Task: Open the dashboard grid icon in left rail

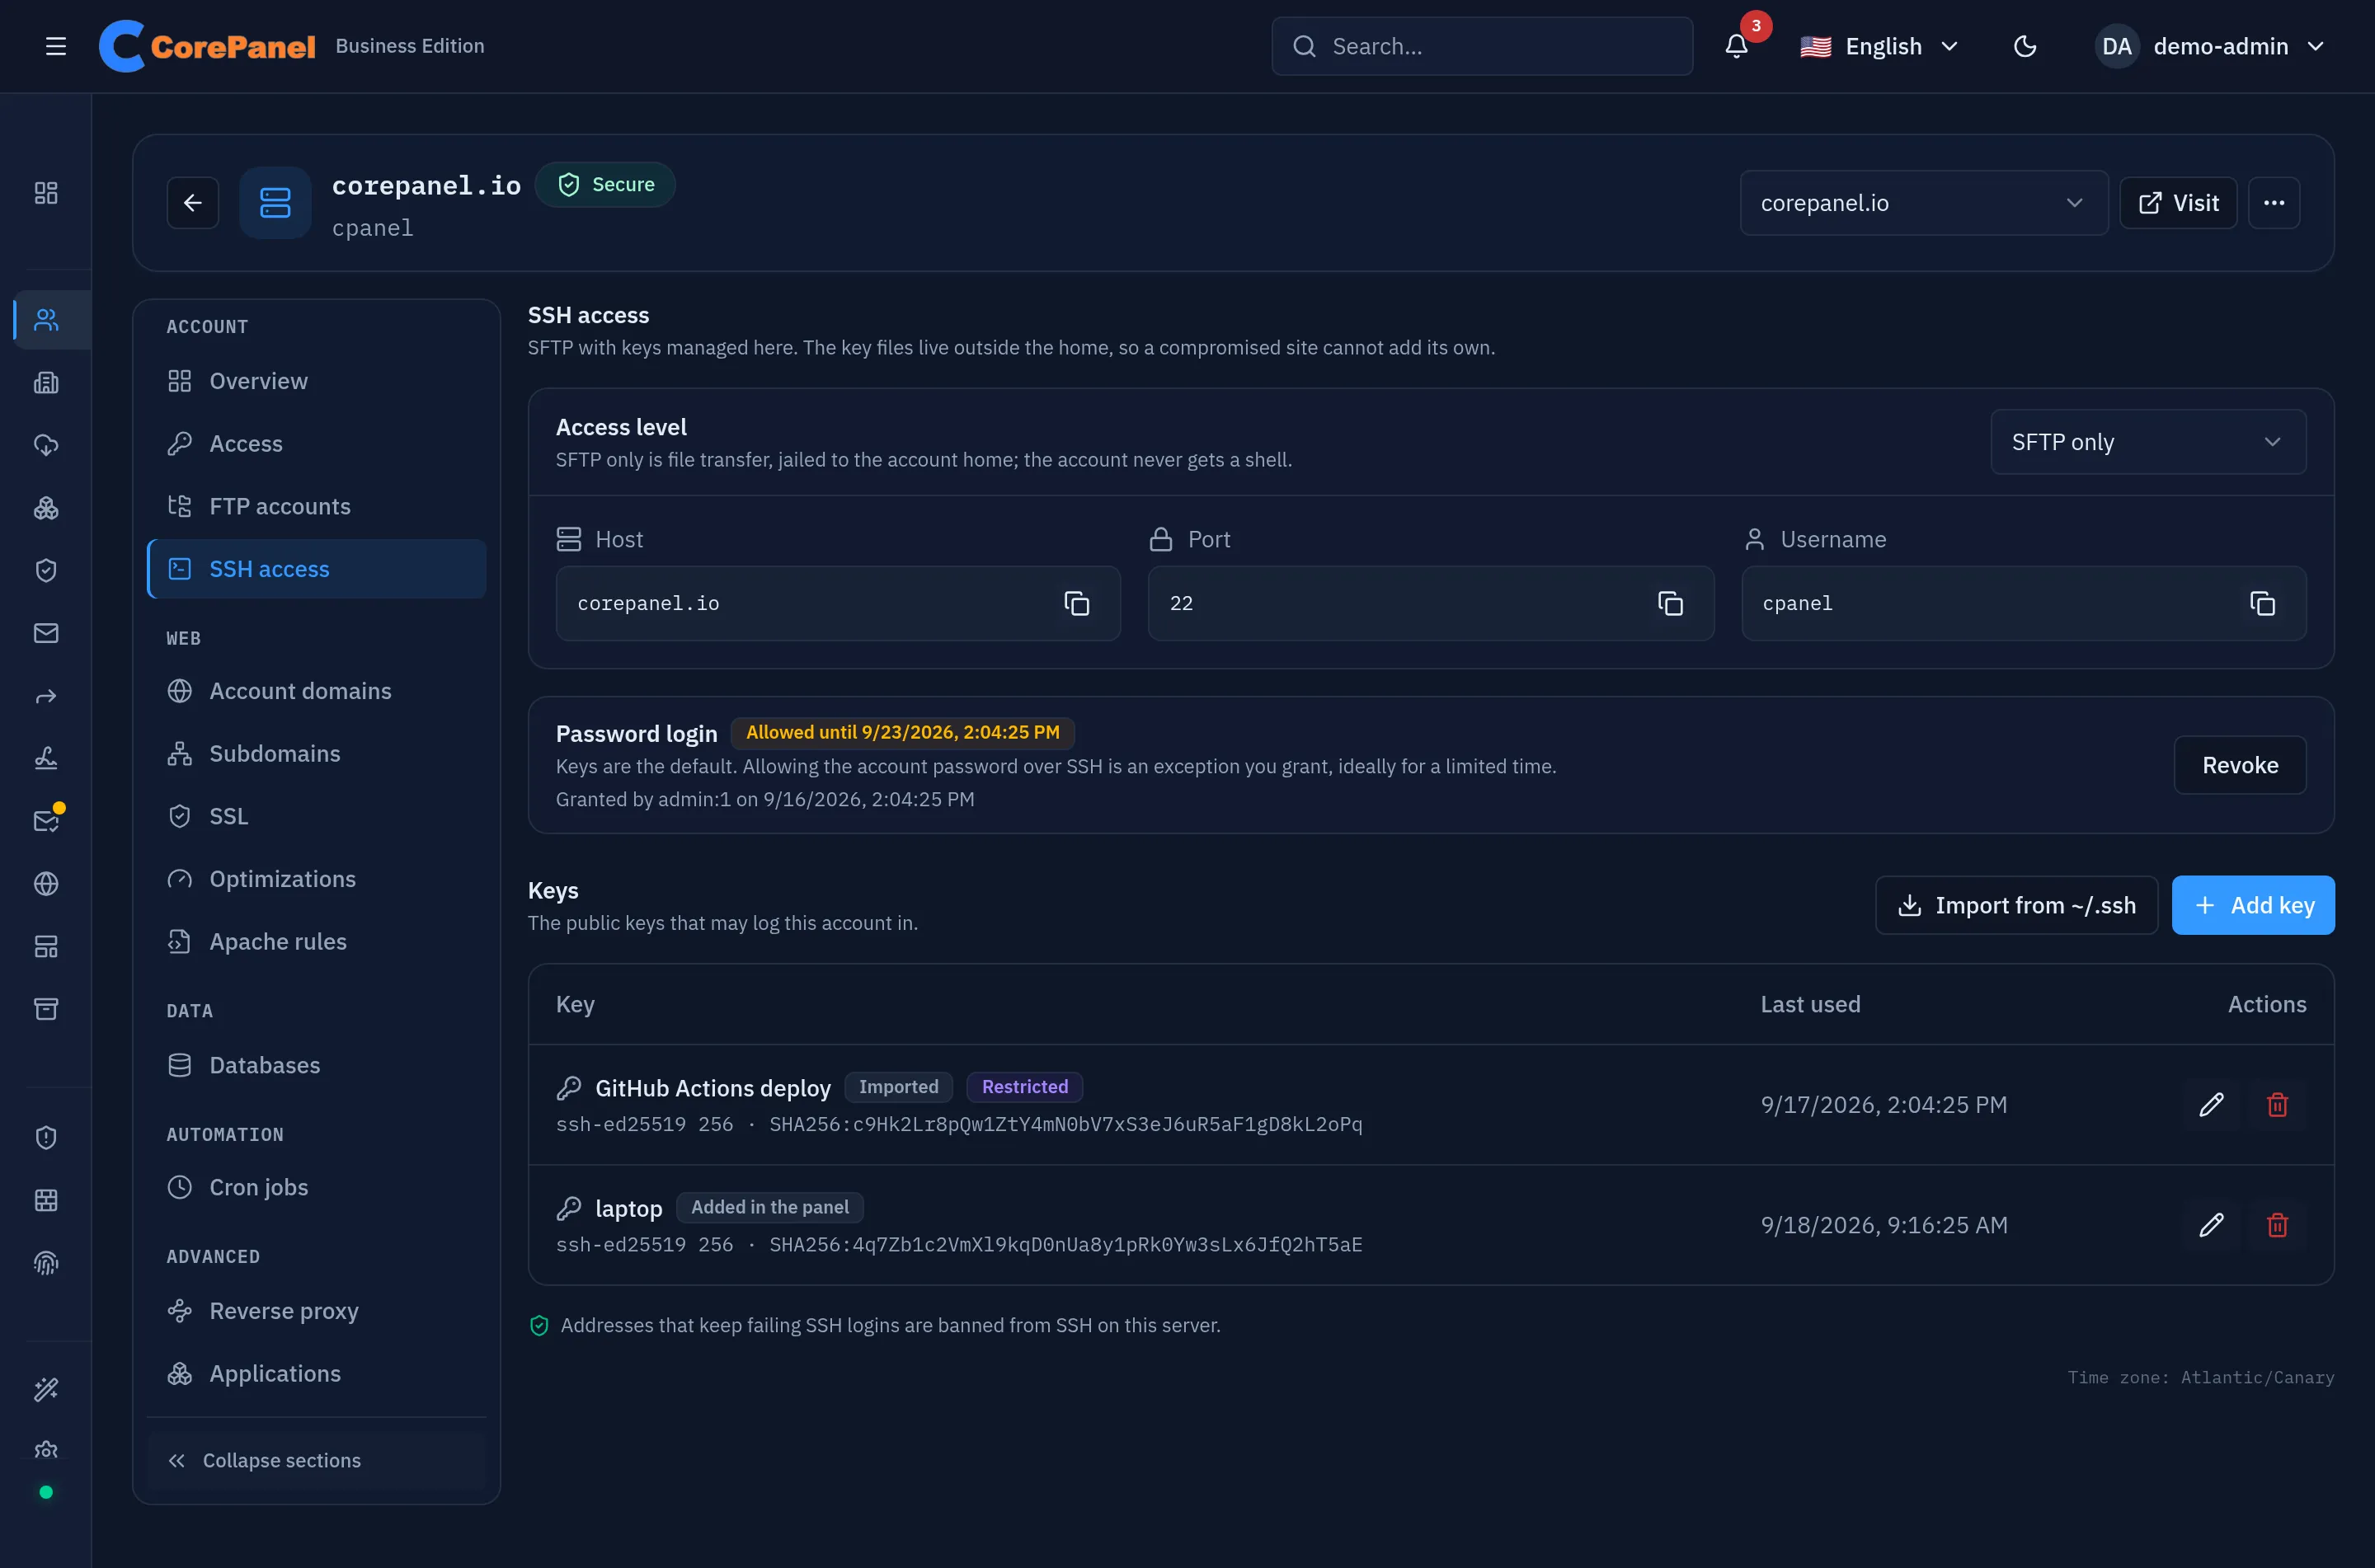Action: tap(46, 193)
